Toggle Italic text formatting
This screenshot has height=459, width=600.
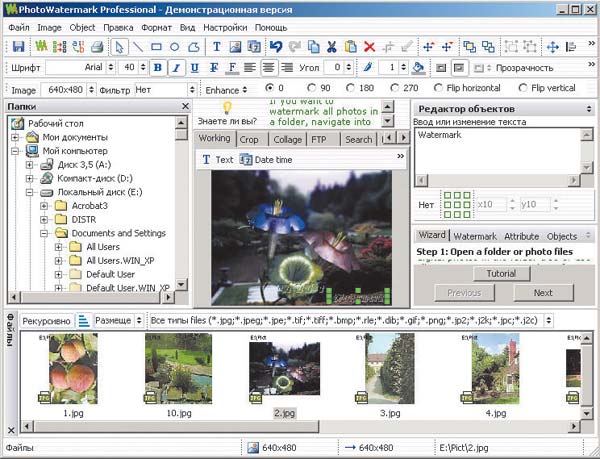(x=176, y=68)
